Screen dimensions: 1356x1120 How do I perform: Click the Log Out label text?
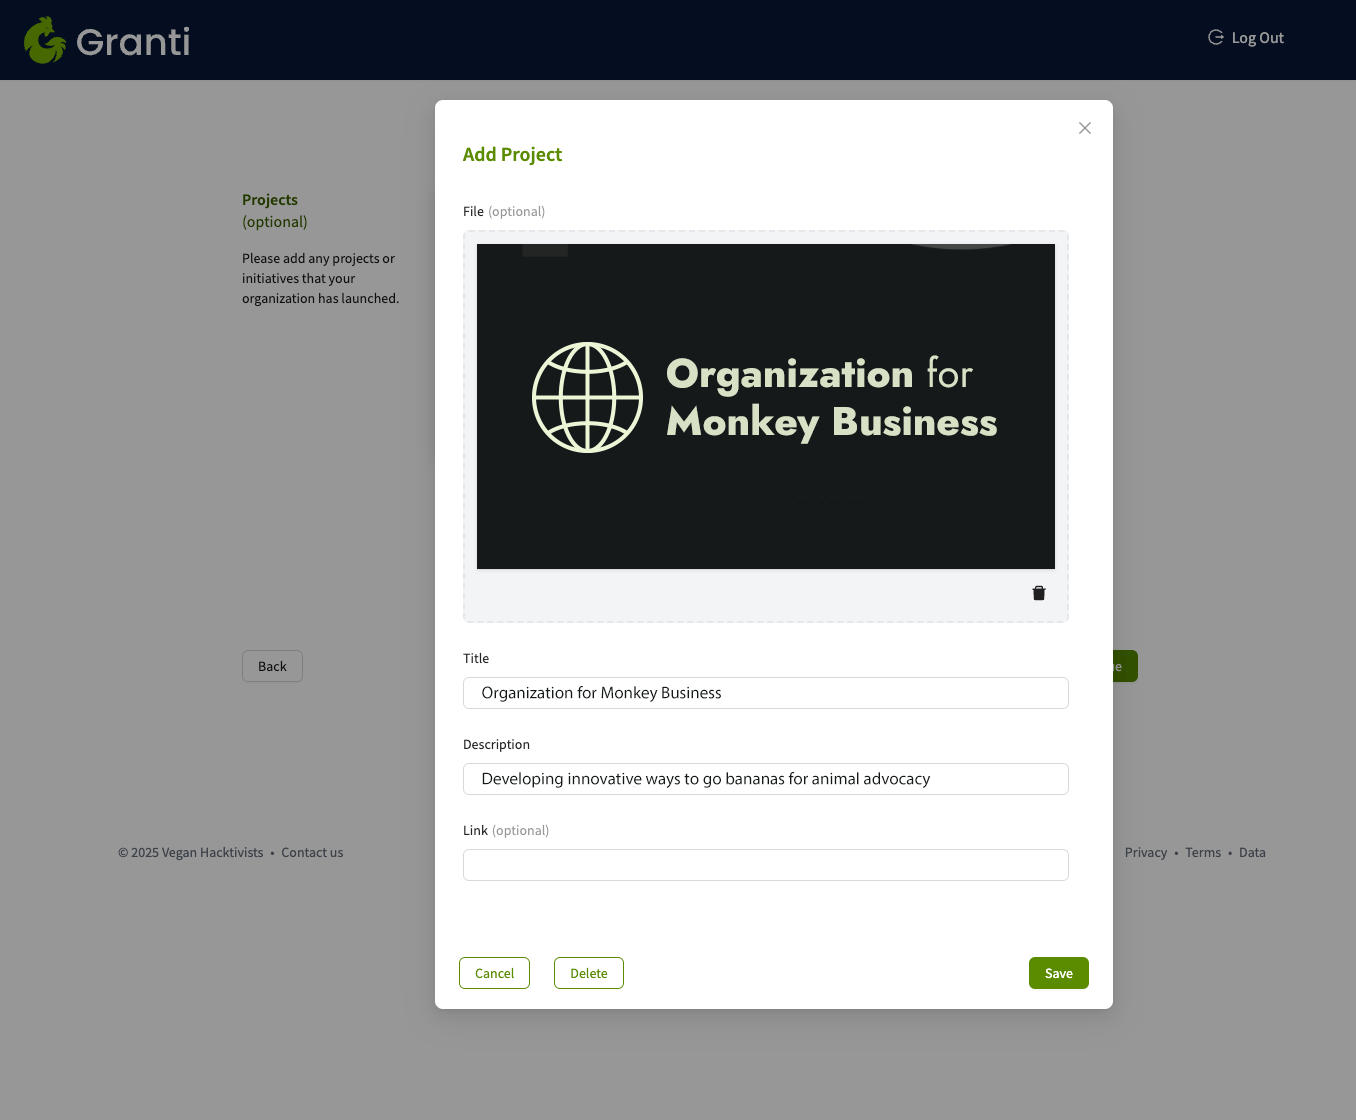click(x=1257, y=37)
